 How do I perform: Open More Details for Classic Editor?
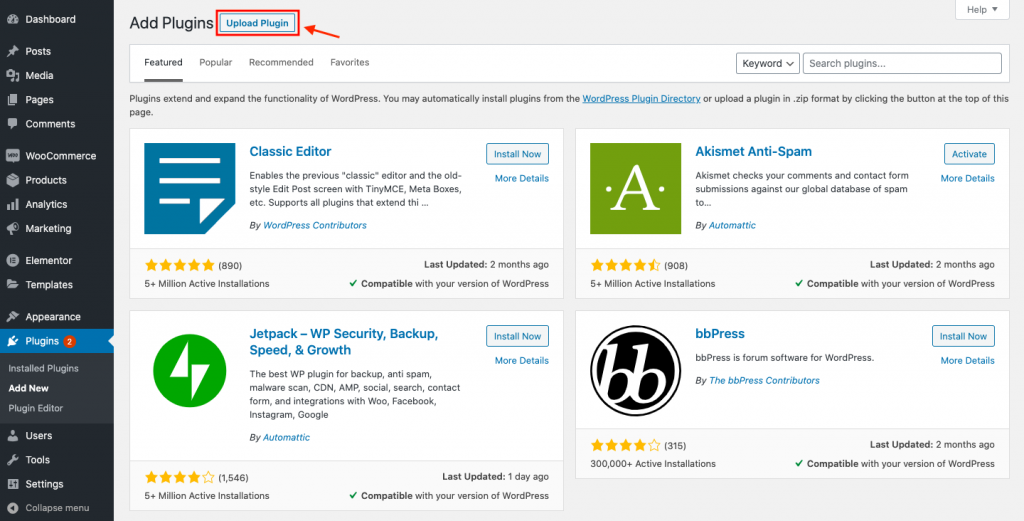(x=522, y=178)
